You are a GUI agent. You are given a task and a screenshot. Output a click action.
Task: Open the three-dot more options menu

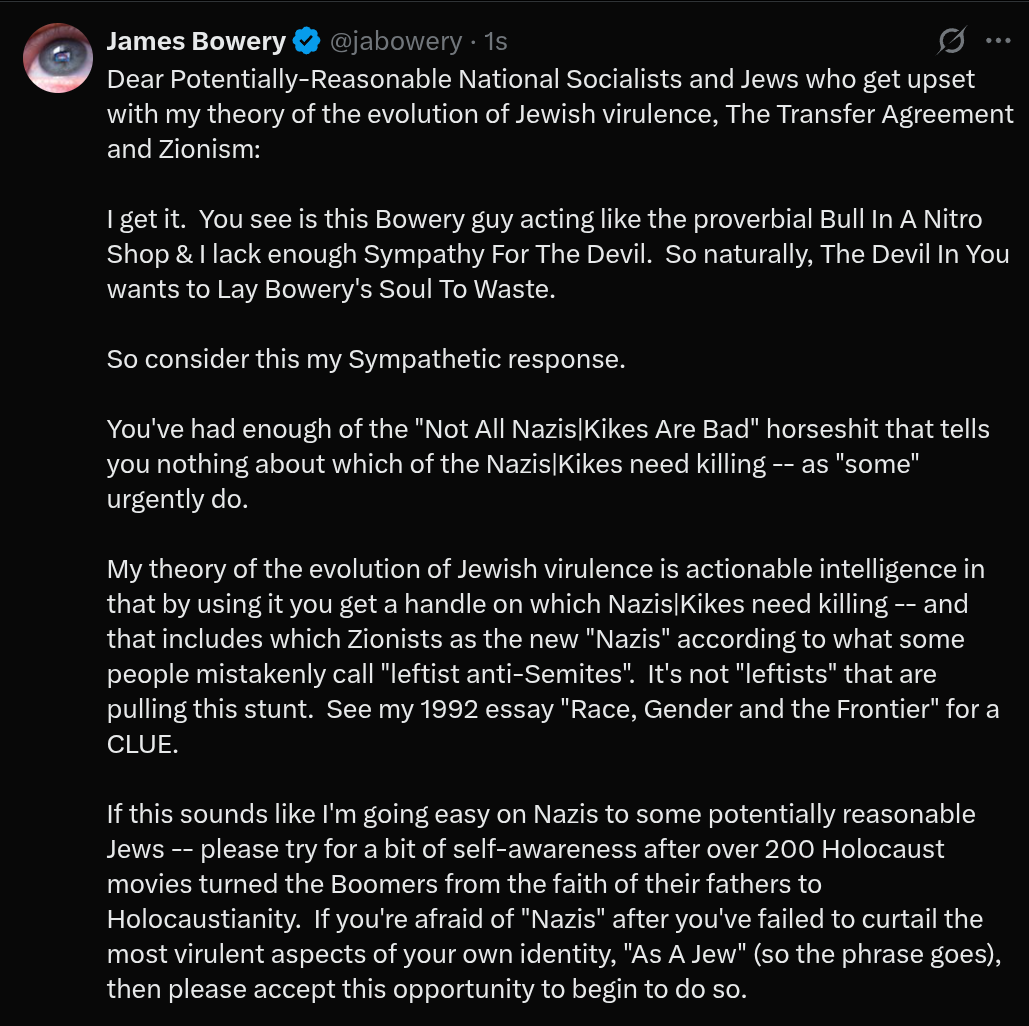click(998, 41)
